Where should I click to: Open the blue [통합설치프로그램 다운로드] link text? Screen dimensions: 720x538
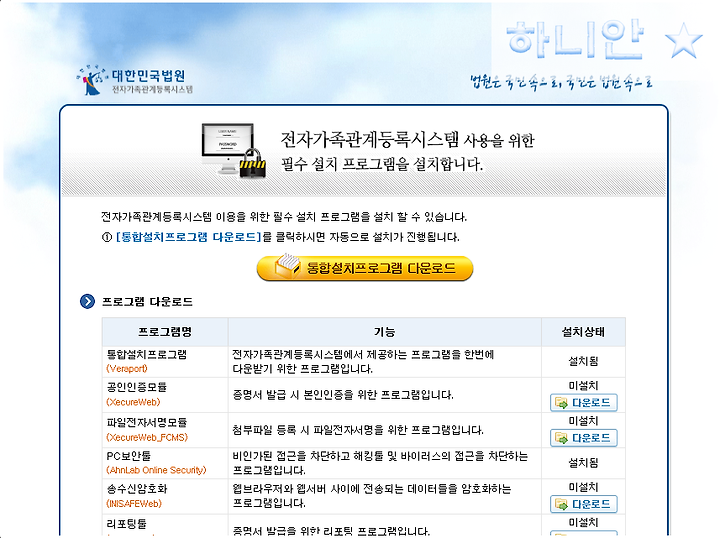(189, 237)
